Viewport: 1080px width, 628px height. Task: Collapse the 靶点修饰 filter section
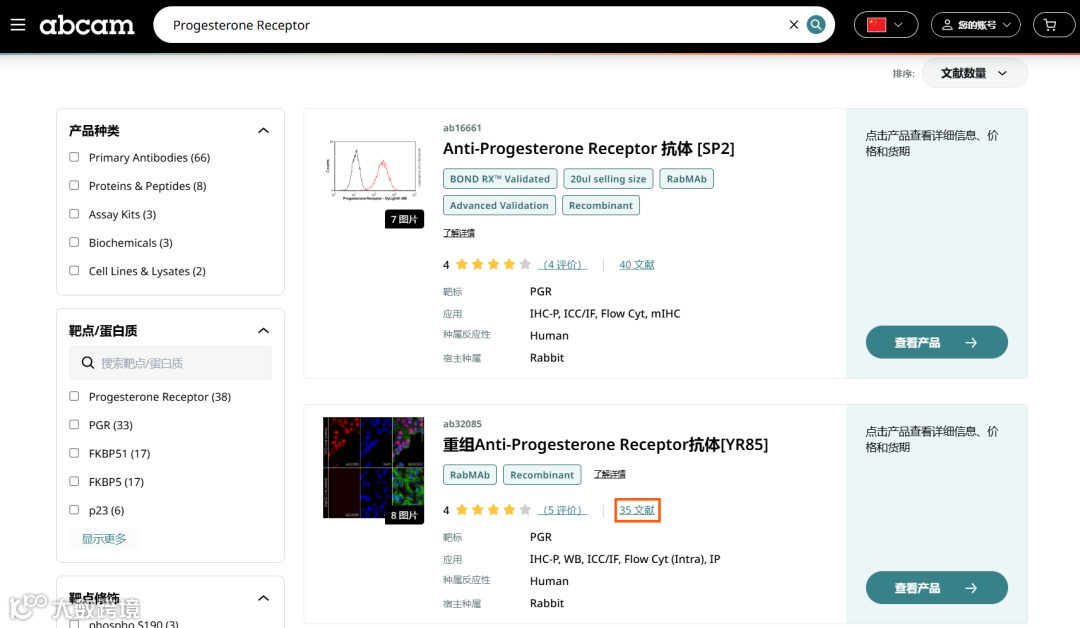(263, 598)
